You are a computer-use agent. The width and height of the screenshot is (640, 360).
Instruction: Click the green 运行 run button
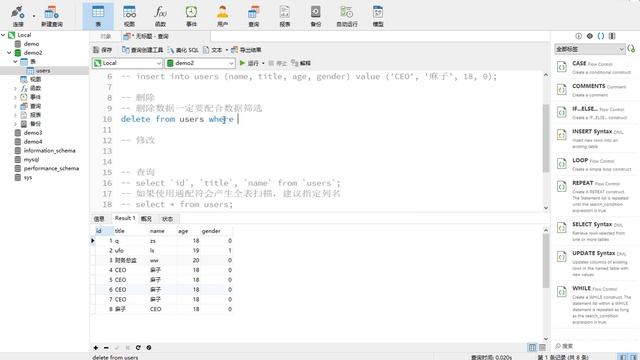coord(249,63)
